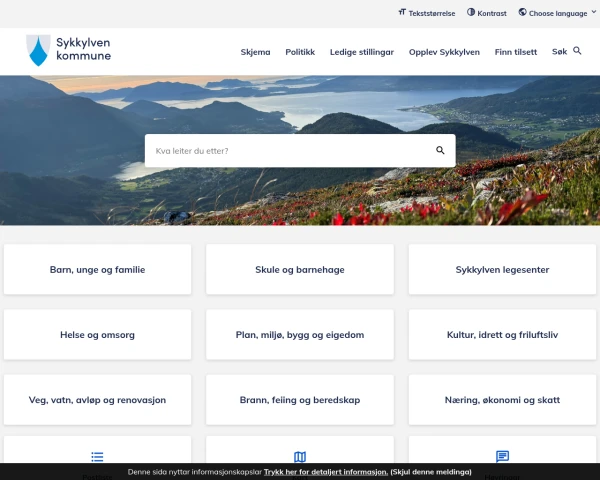
Task: Open the Barn, unge og familie card
Action: (97, 270)
